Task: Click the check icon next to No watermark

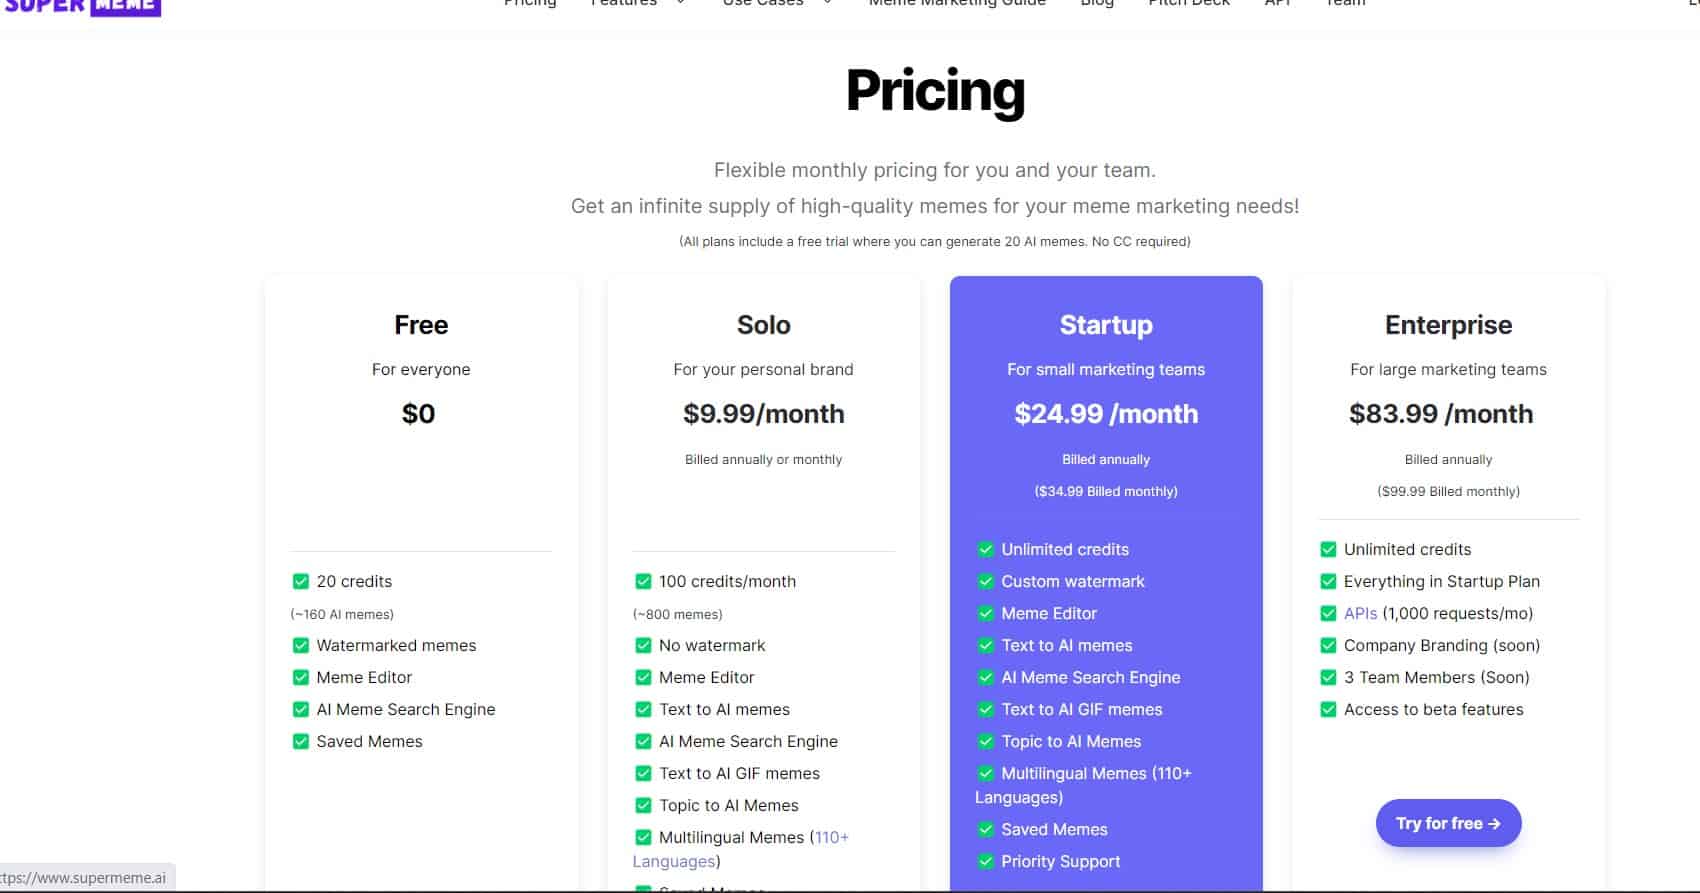Action: pos(643,645)
